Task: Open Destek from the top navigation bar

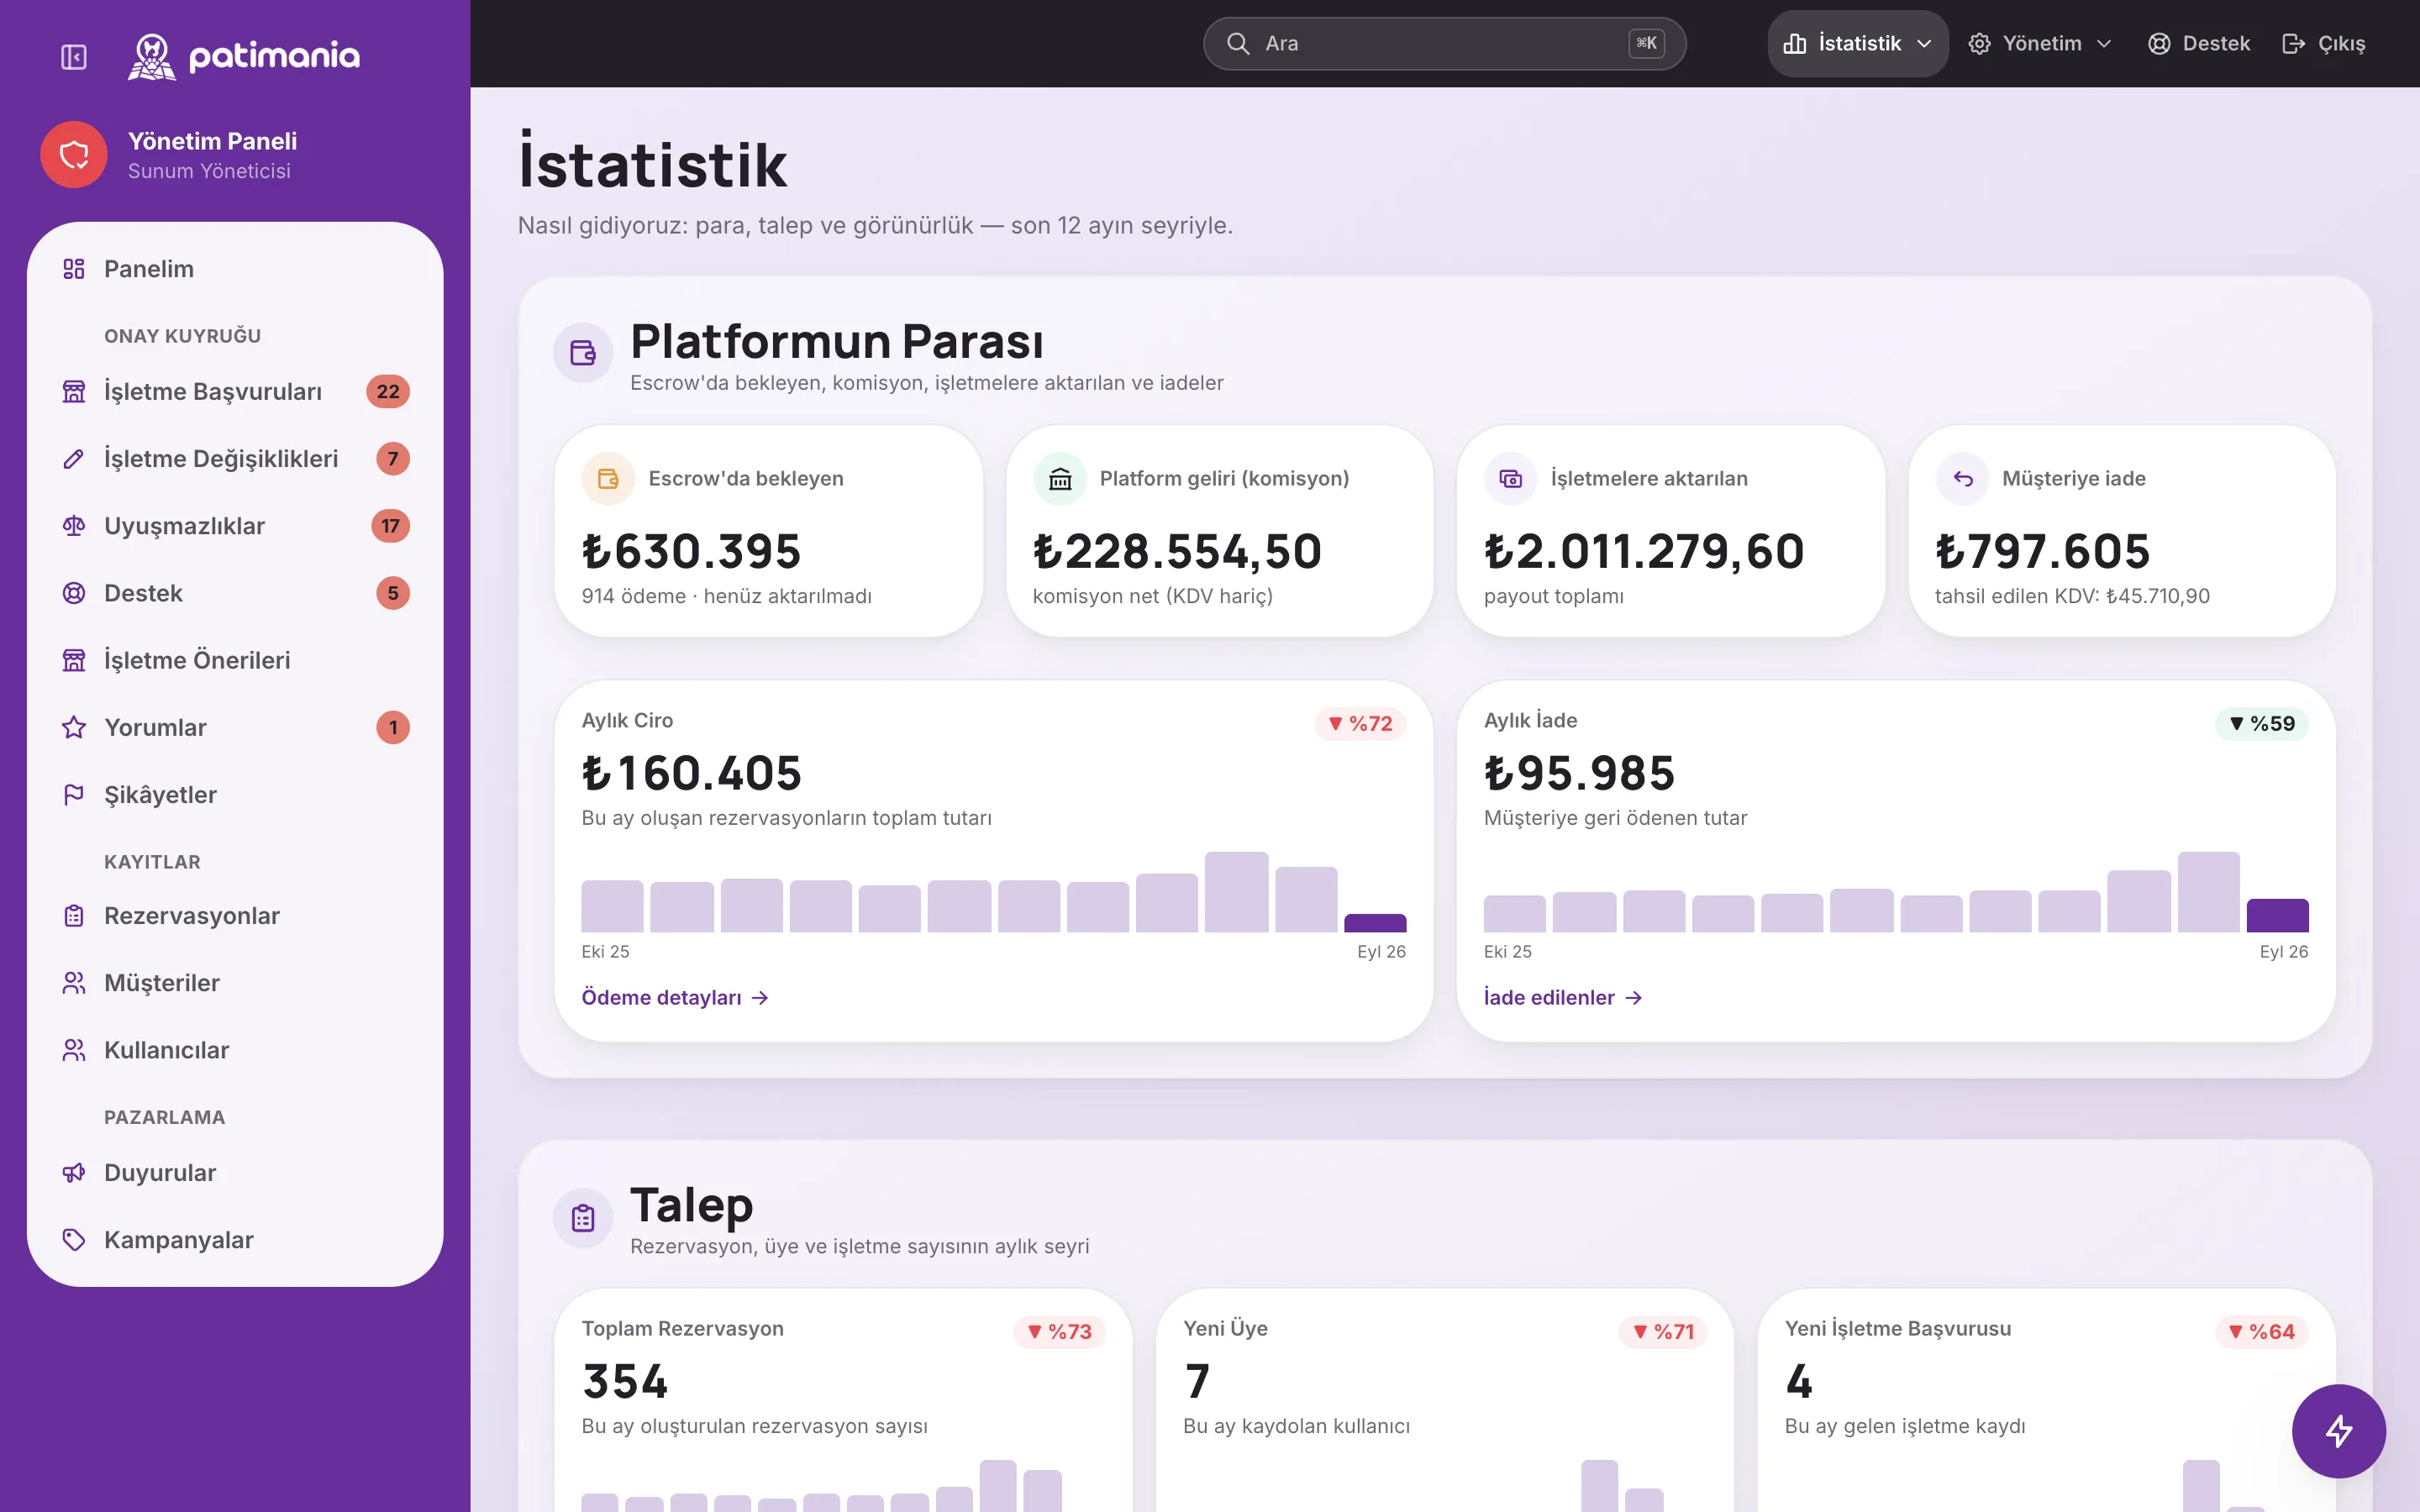Action: click(x=2199, y=44)
